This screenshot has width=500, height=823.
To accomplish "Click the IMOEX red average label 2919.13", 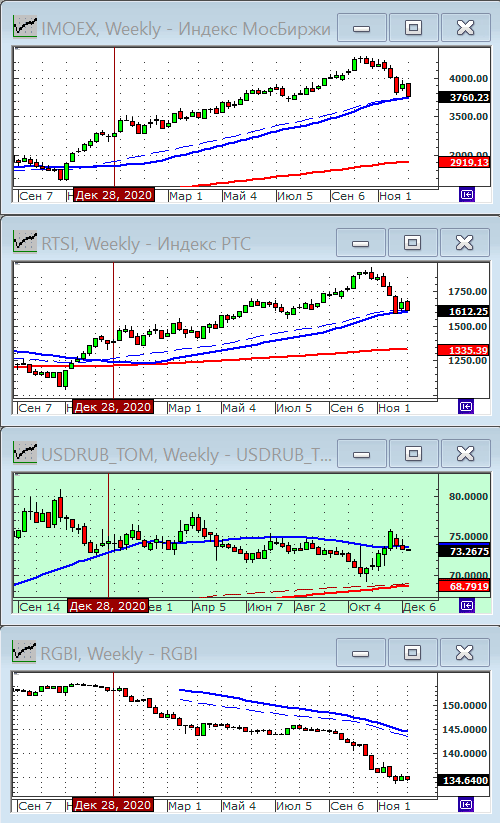I will (x=464, y=162).
